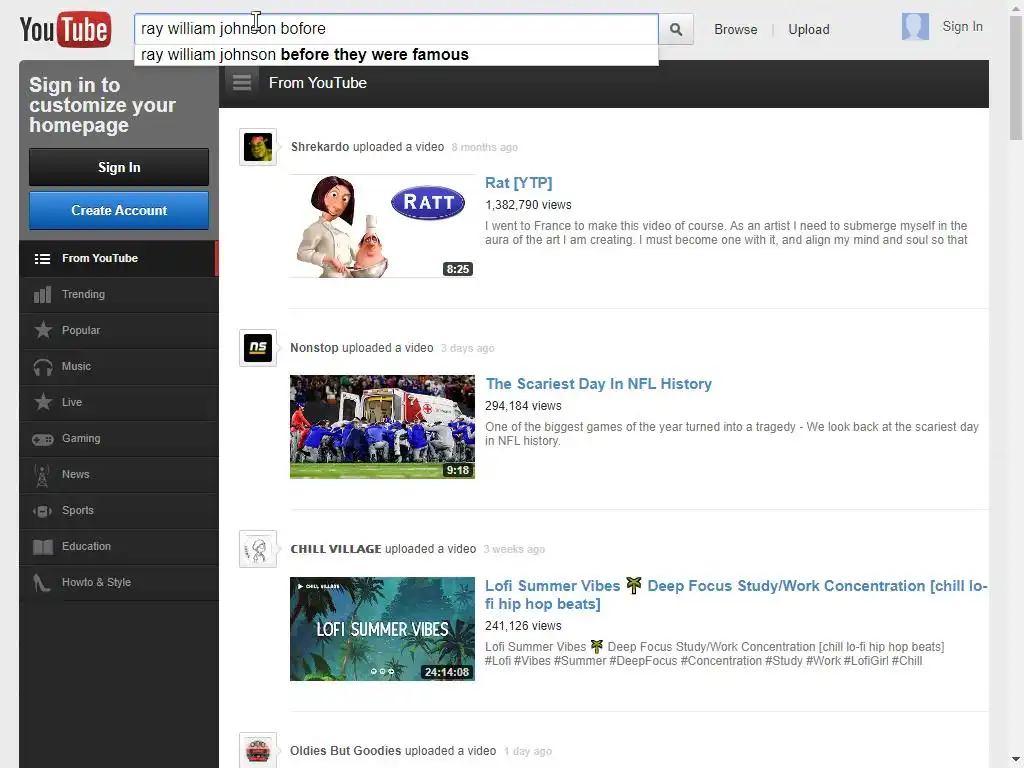Click the 'From YouTube' feed header text
Viewport: 1024px width, 768px height.
point(318,83)
